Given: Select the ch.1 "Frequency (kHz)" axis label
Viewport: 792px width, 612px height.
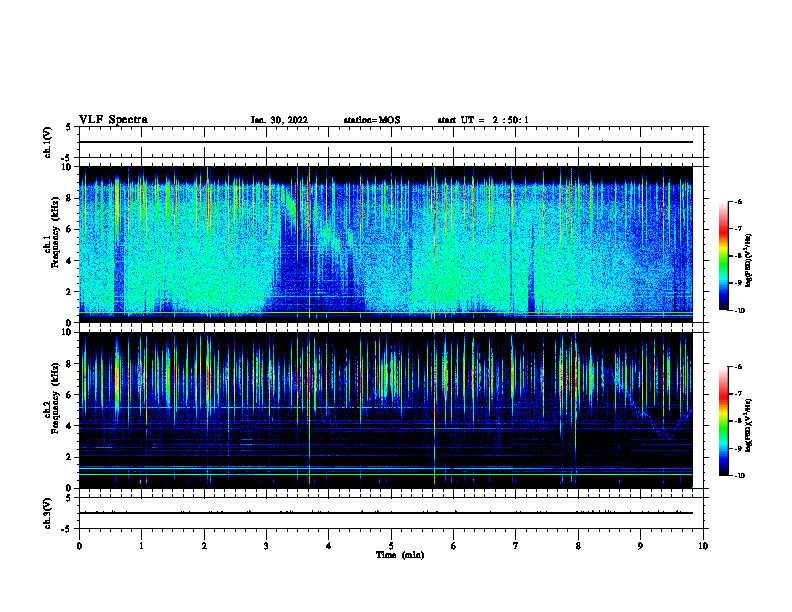Looking at the screenshot, I should pos(55,233).
